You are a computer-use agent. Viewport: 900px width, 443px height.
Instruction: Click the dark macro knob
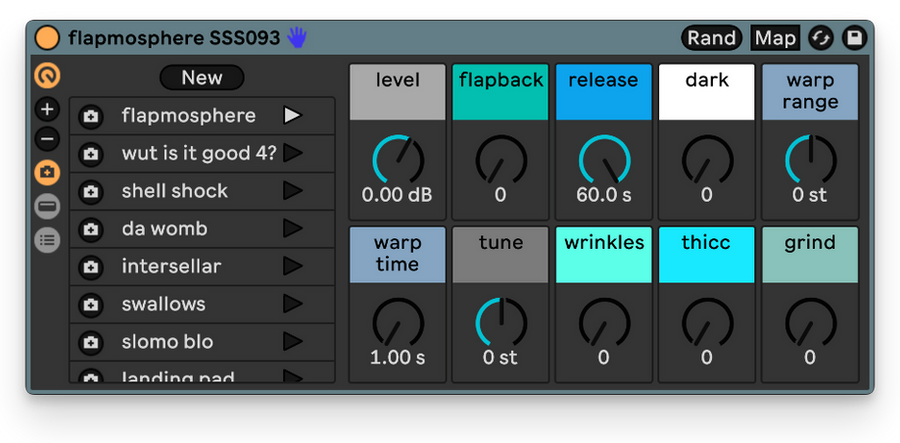(x=707, y=160)
